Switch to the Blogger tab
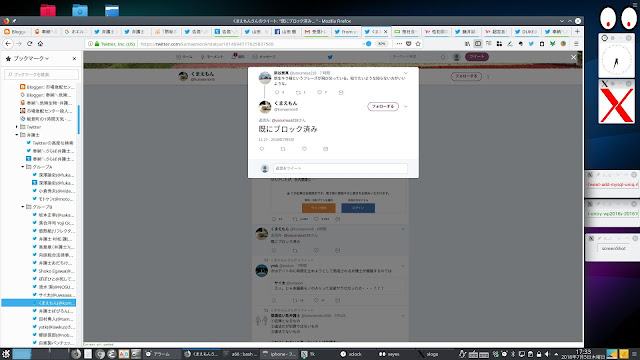Viewport: 640px width, 360px height. [15, 31]
